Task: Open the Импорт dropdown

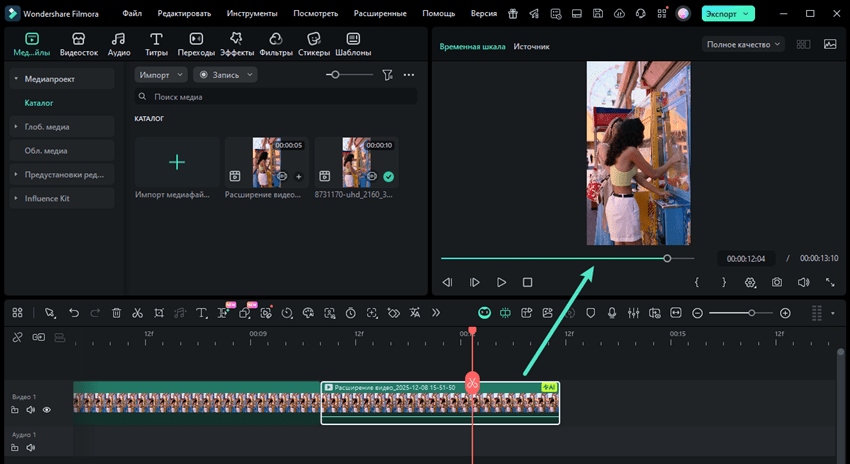Action: tap(161, 75)
